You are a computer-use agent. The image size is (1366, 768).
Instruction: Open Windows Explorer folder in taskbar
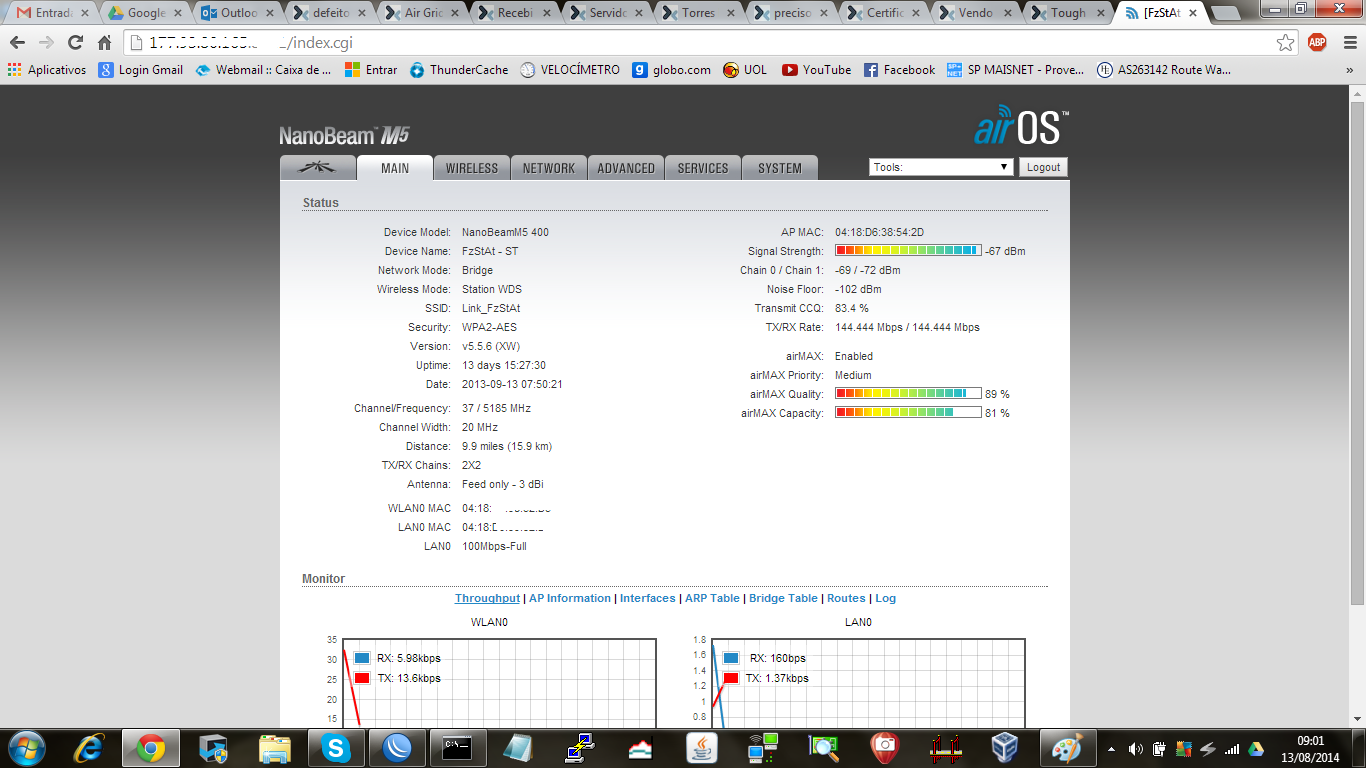[x=274, y=748]
